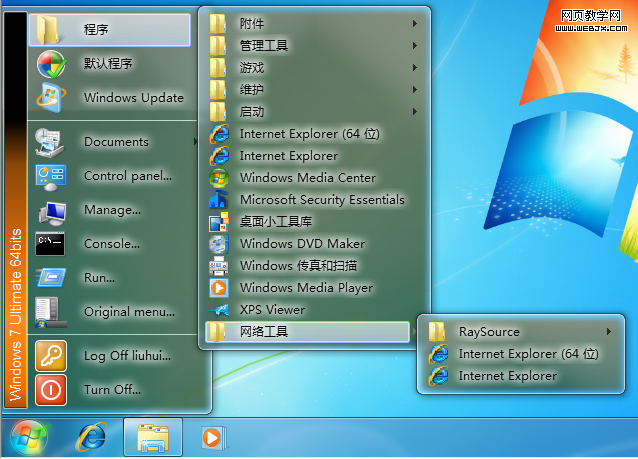Open Microsoft Security Essentials icon
This screenshot has height=459, width=638.
219,200
